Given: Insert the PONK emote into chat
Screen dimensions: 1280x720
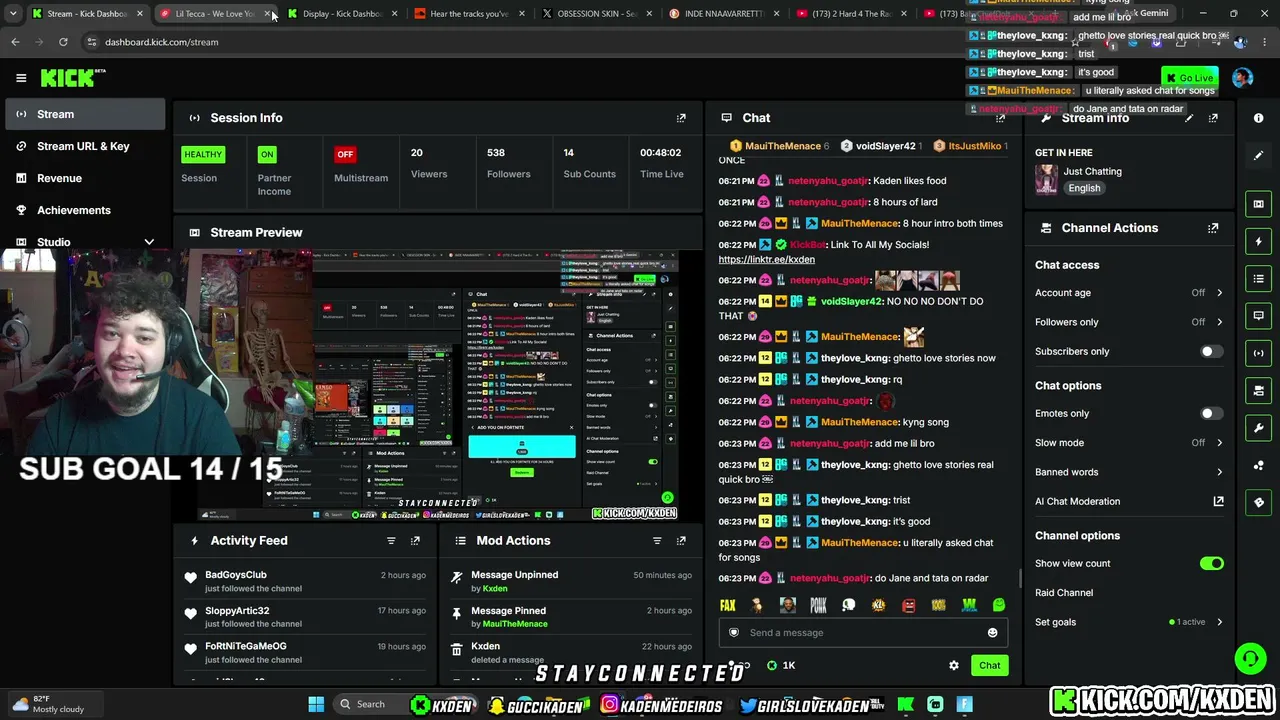Looking at the screenshot, I should [818, 605].
